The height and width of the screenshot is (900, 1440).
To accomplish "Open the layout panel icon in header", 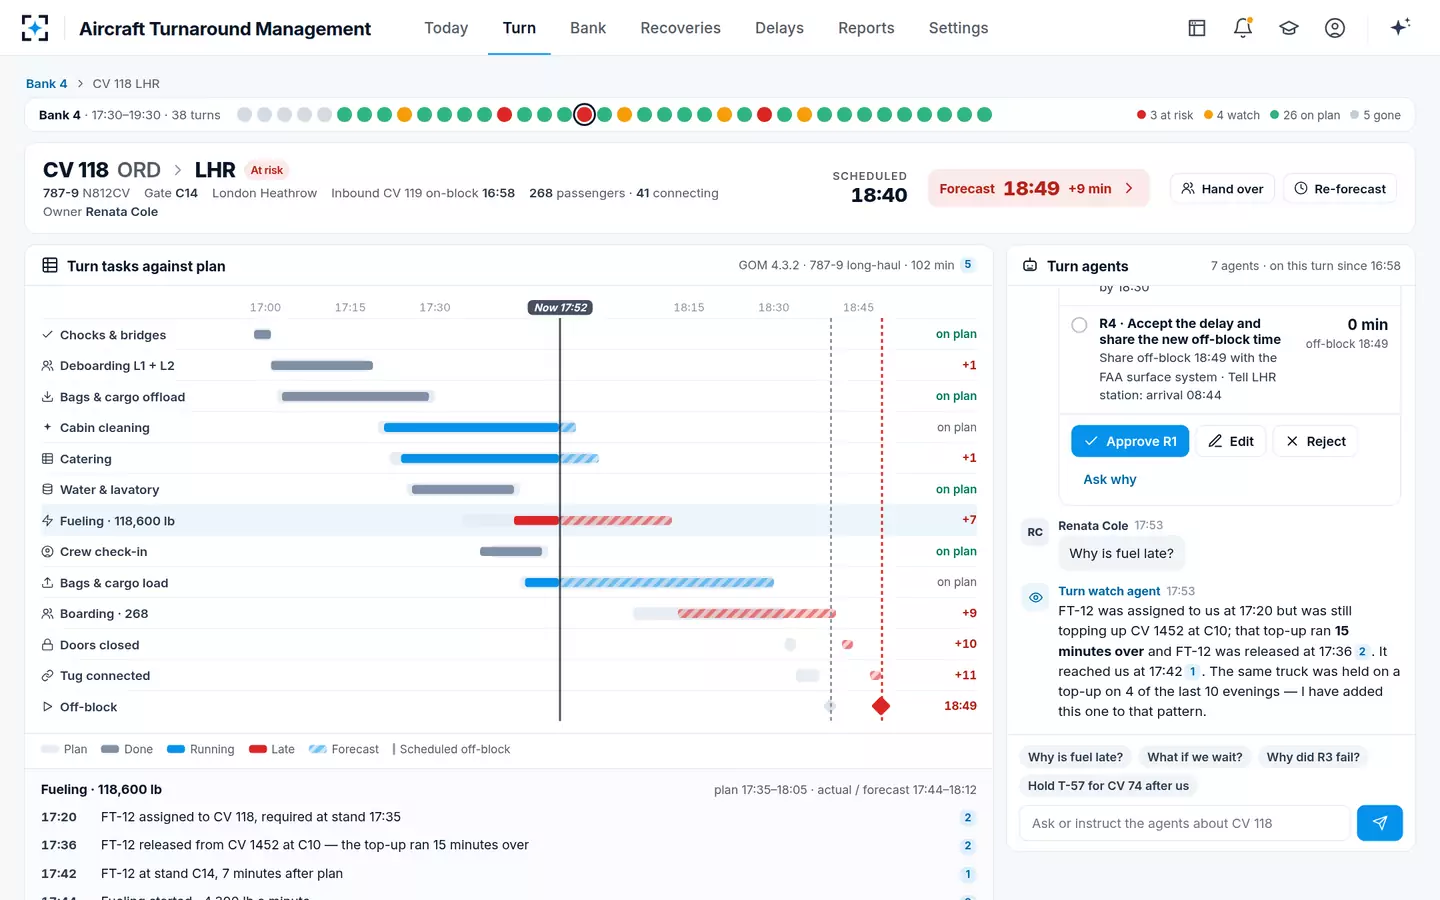I will point(1197,28).
